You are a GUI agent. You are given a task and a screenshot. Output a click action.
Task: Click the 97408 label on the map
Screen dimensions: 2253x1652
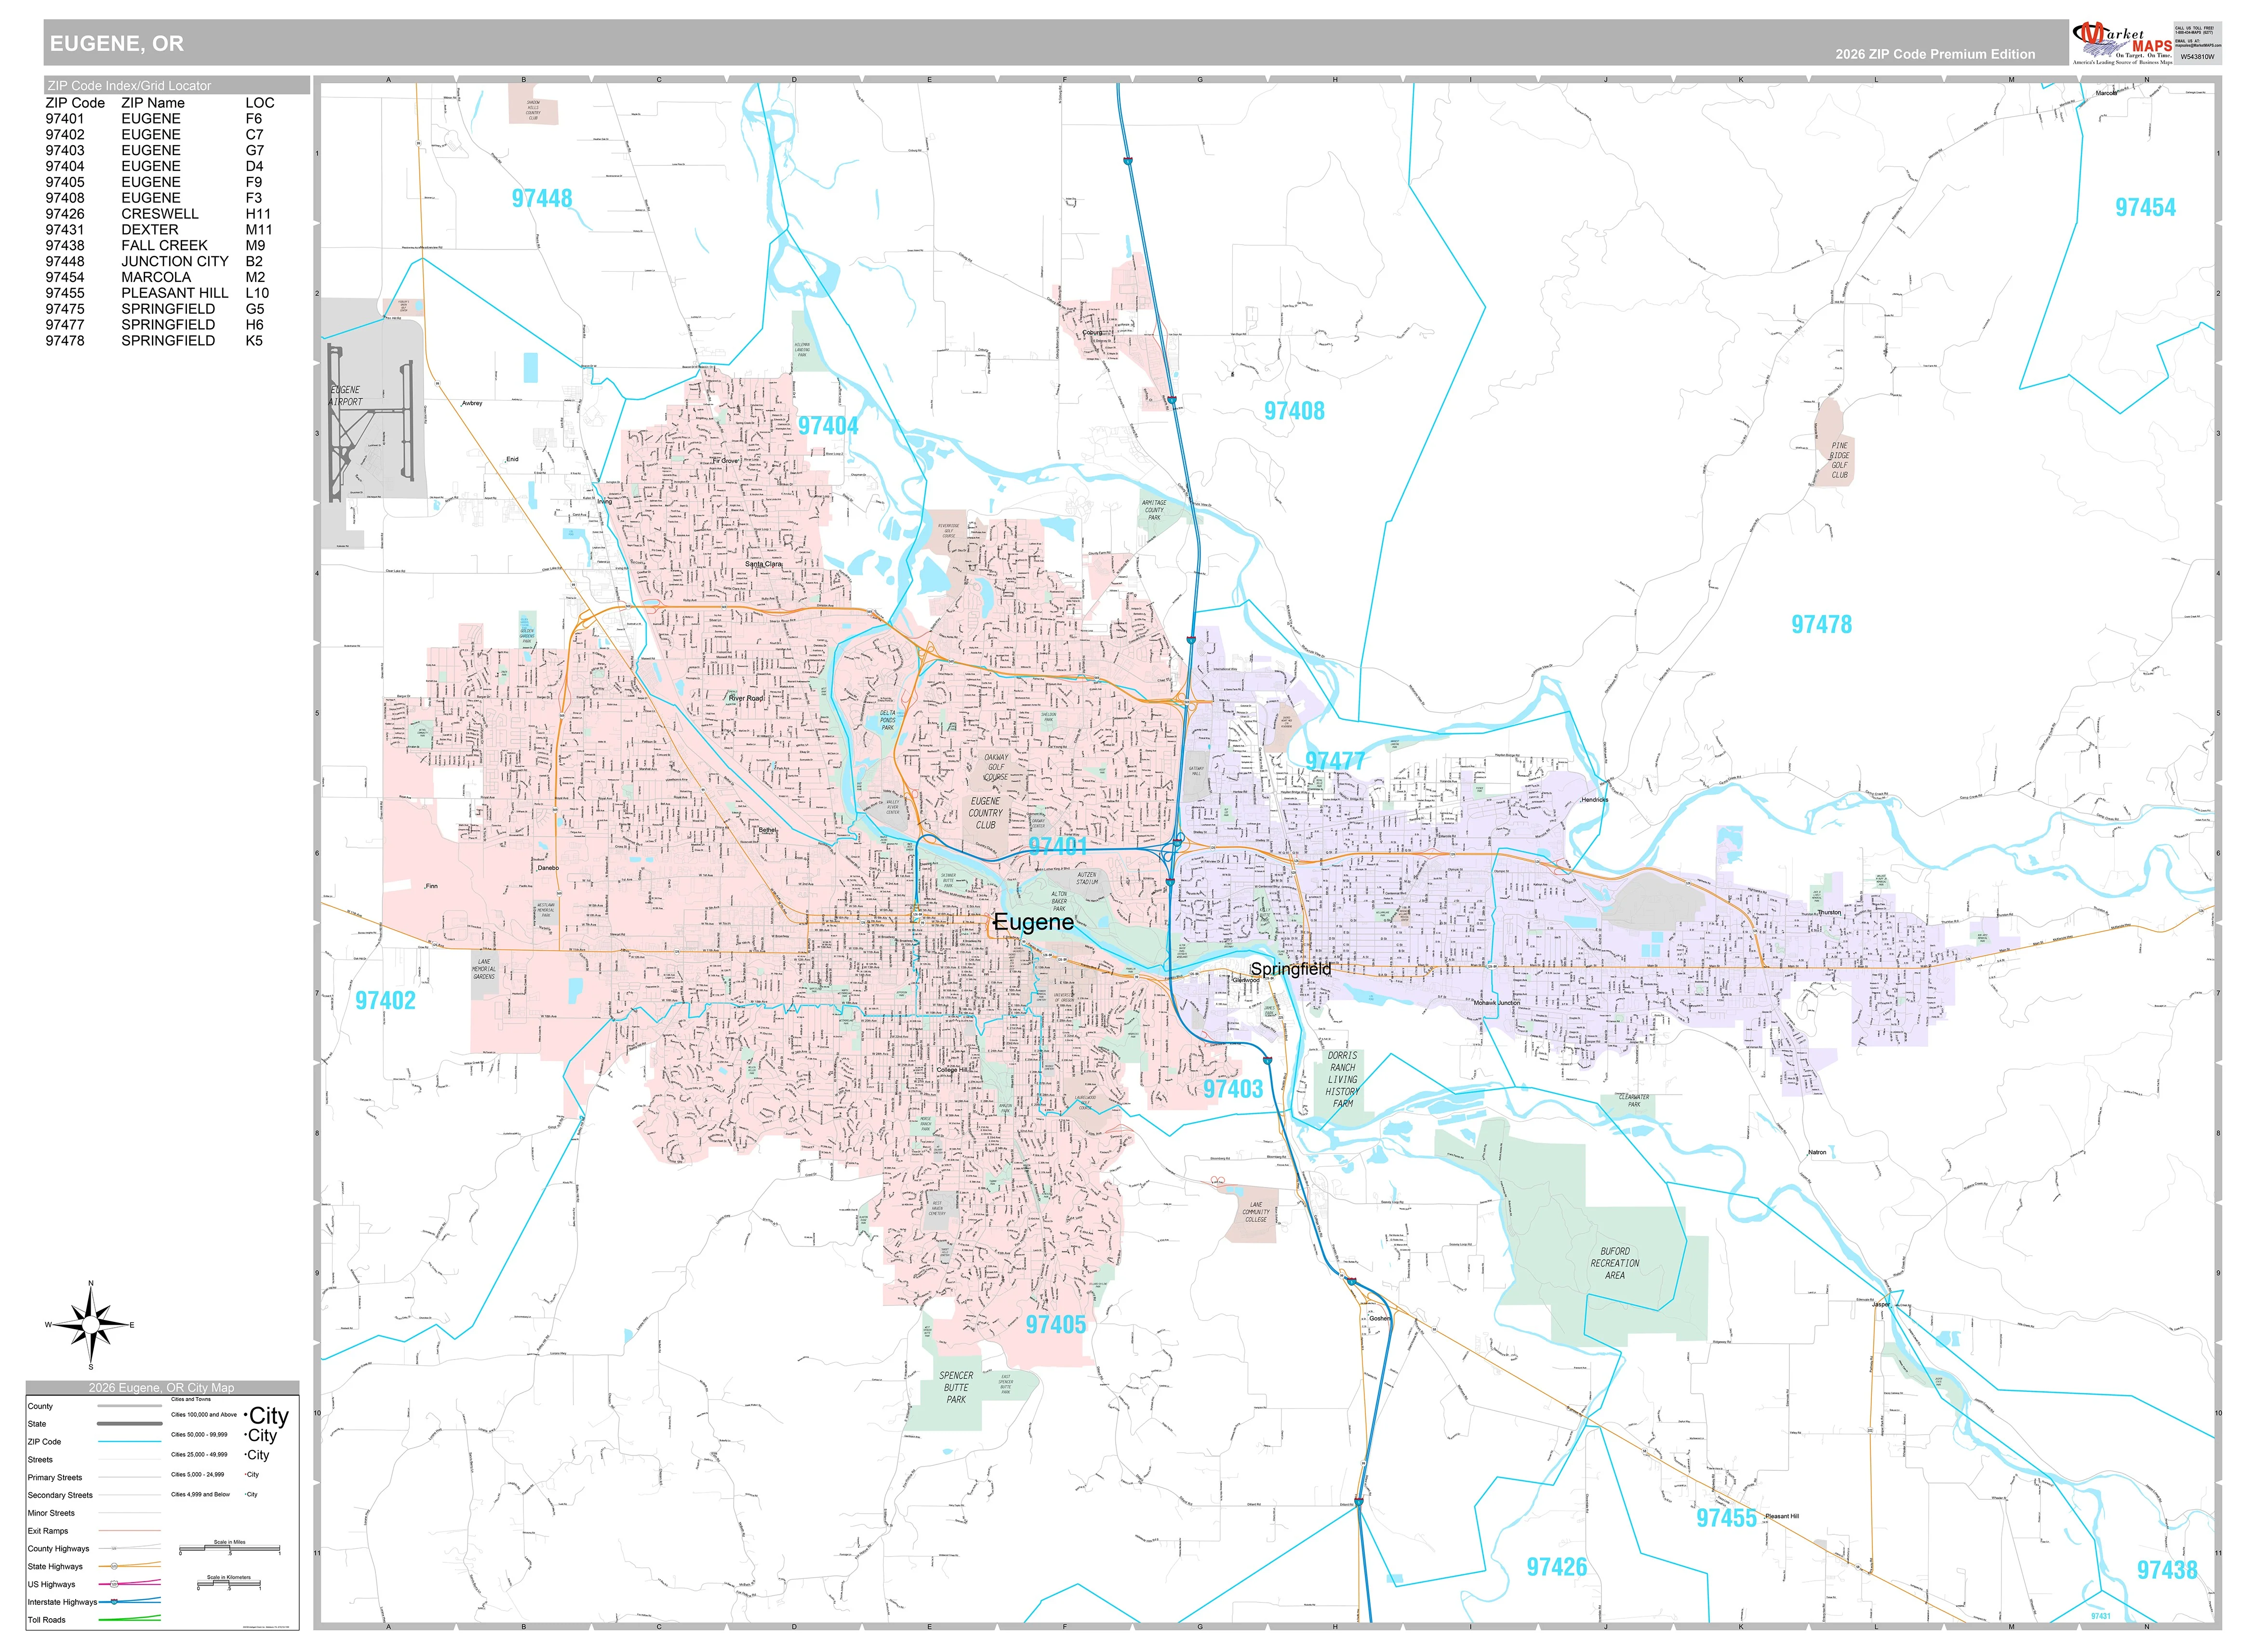[x=1294, y=411]
